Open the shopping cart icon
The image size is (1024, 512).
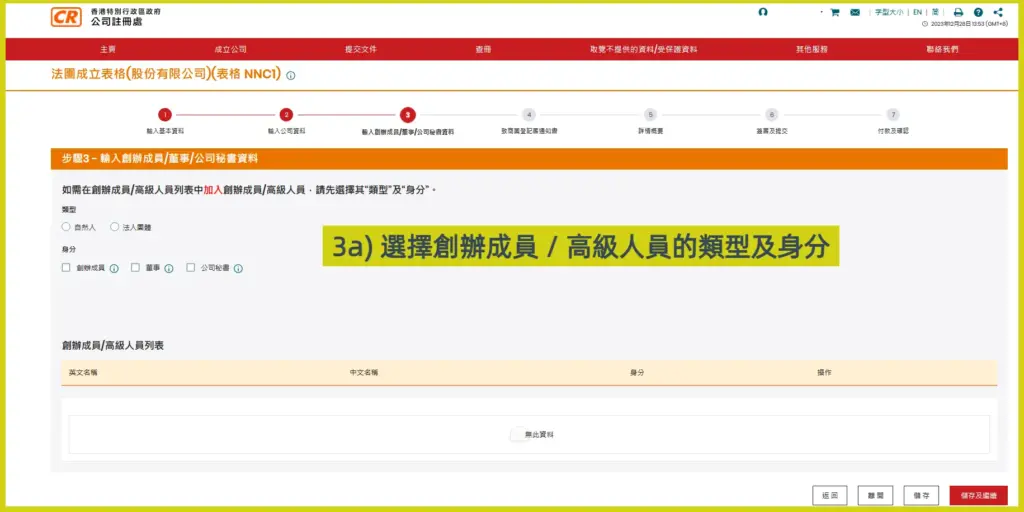tap(835, 12)
